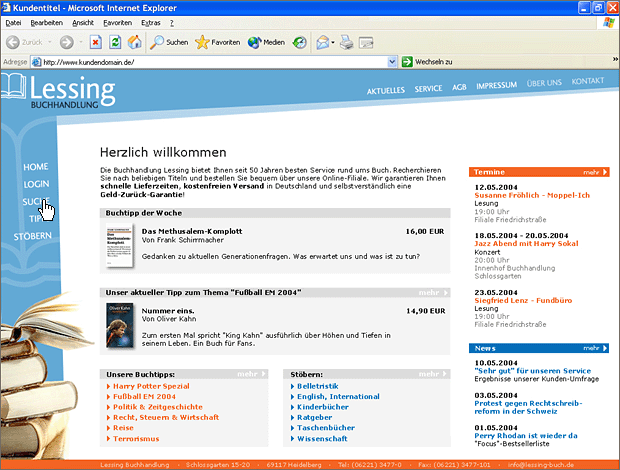Click mehr arrow in Termine header
Image resolution: width=620 pixels, height=470 pixels.
click(595, 172)
